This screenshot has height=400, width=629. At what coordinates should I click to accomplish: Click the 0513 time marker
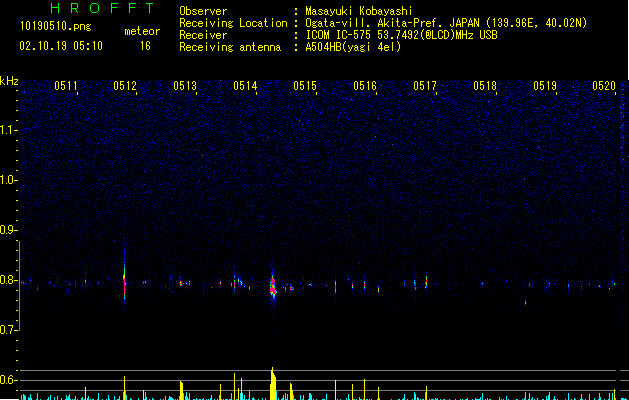(185, 86)
